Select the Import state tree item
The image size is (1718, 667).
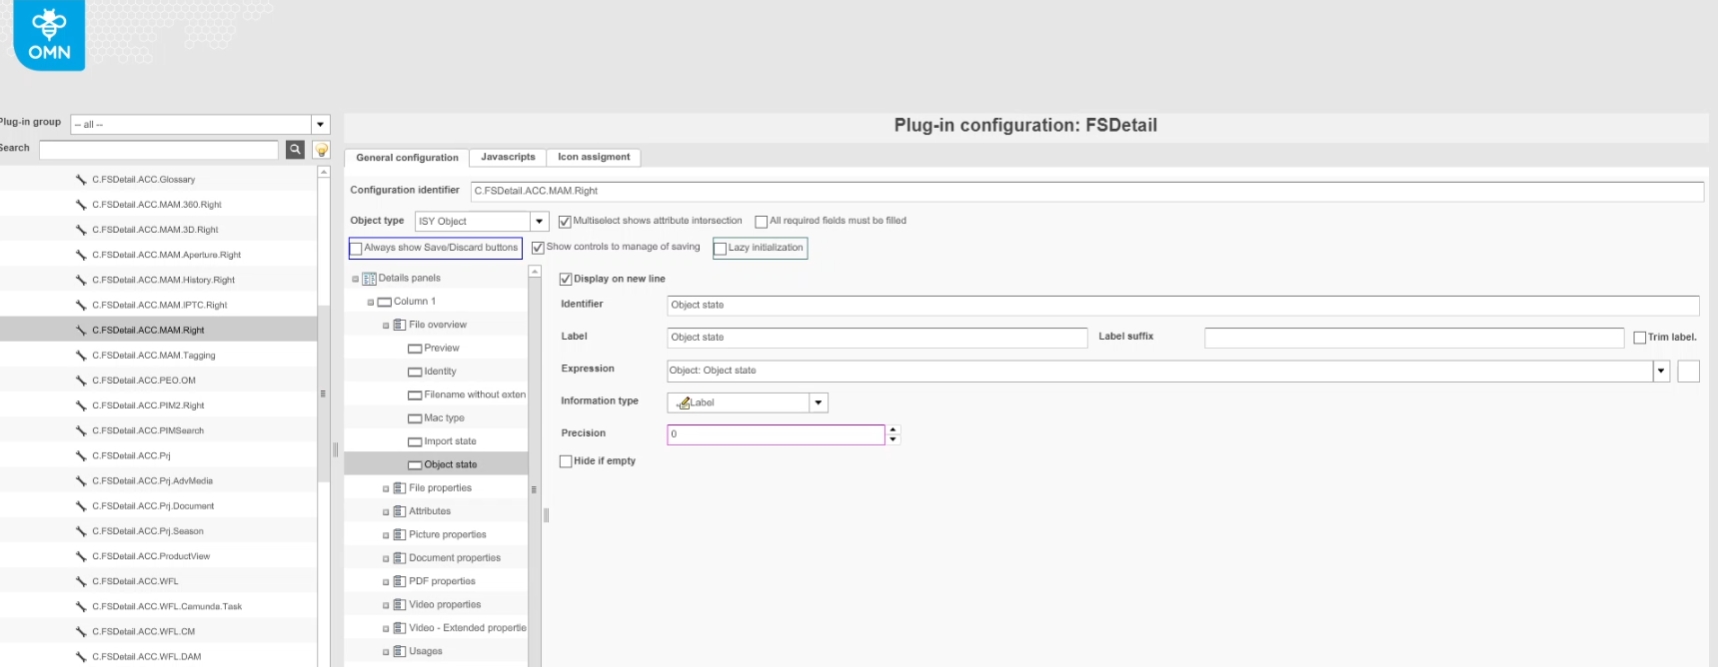[449, 441]
